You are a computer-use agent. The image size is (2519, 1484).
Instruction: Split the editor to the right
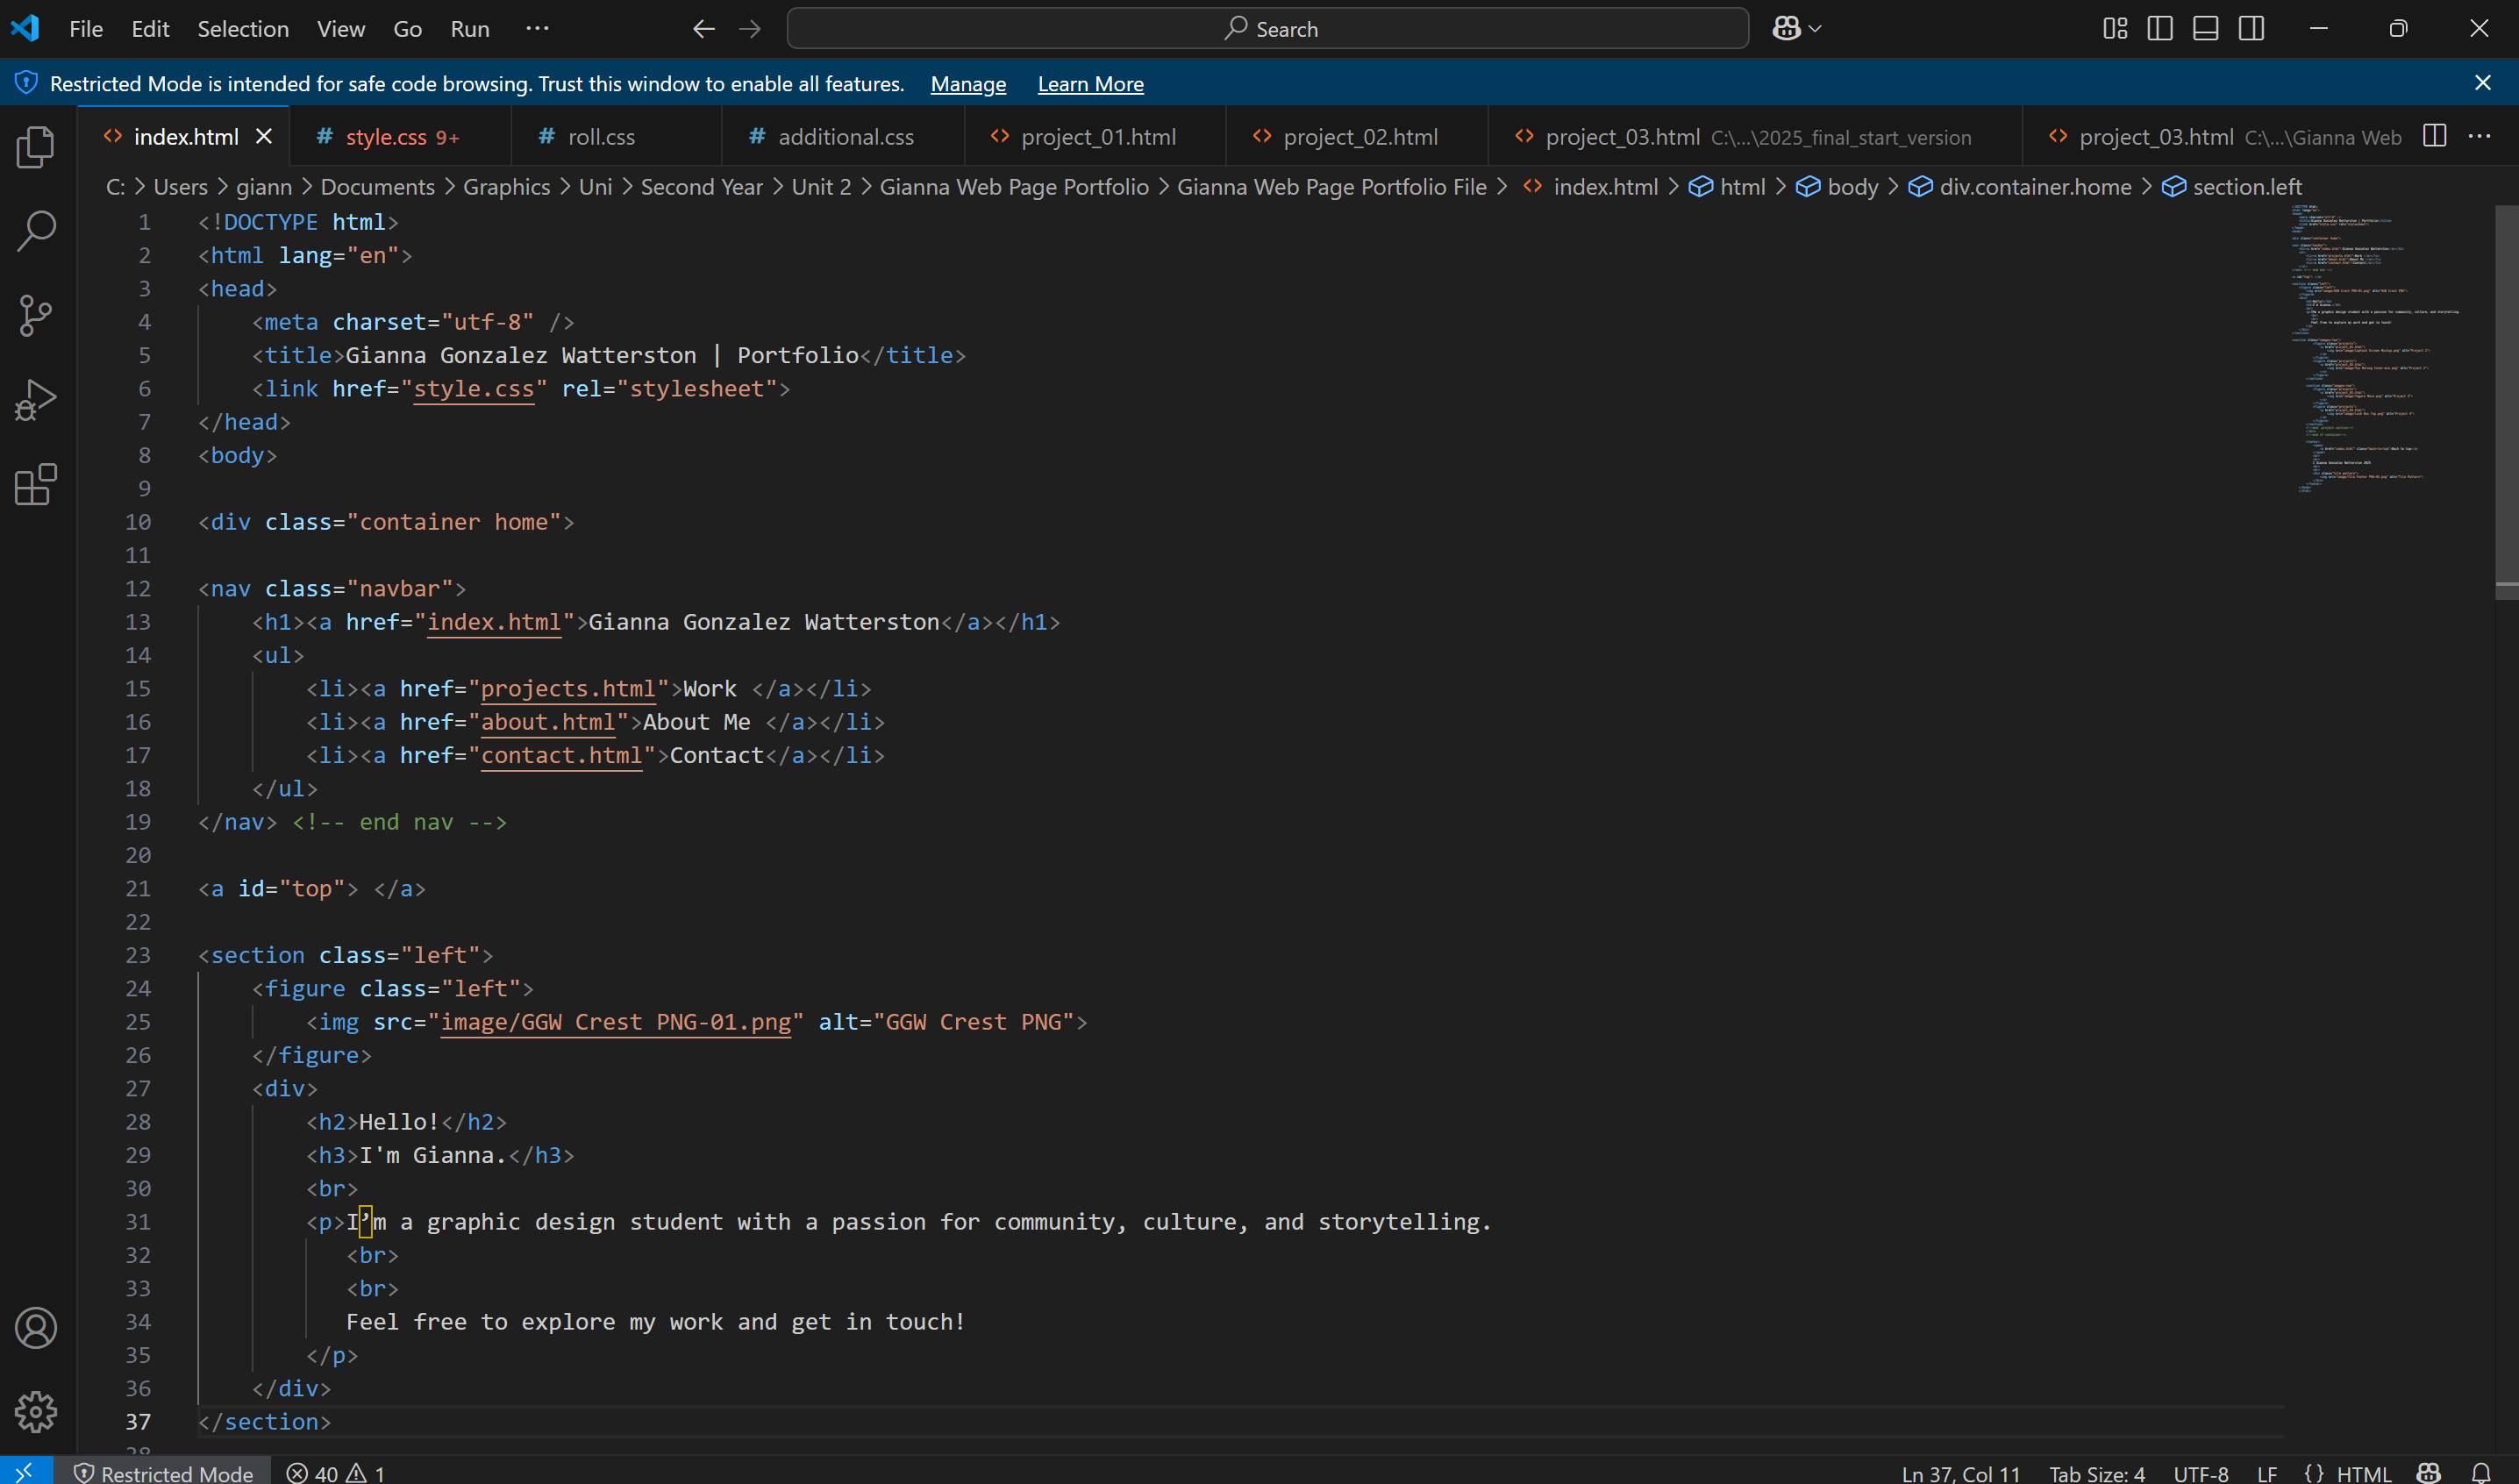click(2435, 136)
